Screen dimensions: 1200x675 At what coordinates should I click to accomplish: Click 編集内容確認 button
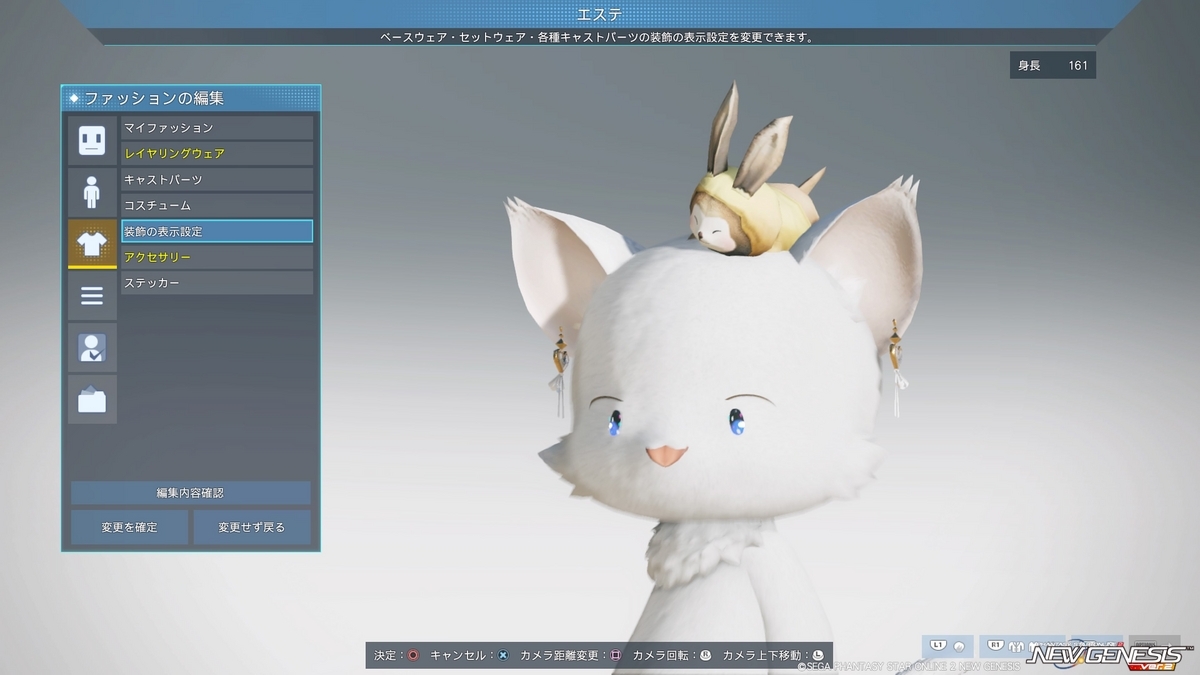point(191,493)
